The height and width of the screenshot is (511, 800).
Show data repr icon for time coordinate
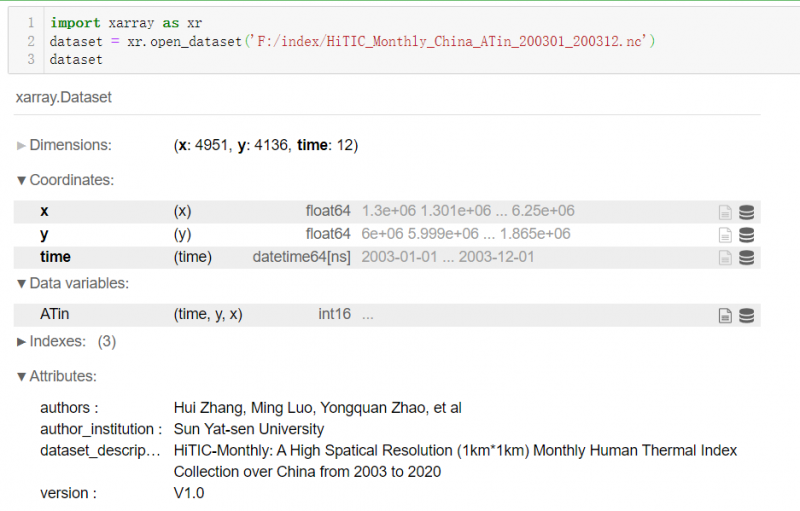(x=746, y=257)
